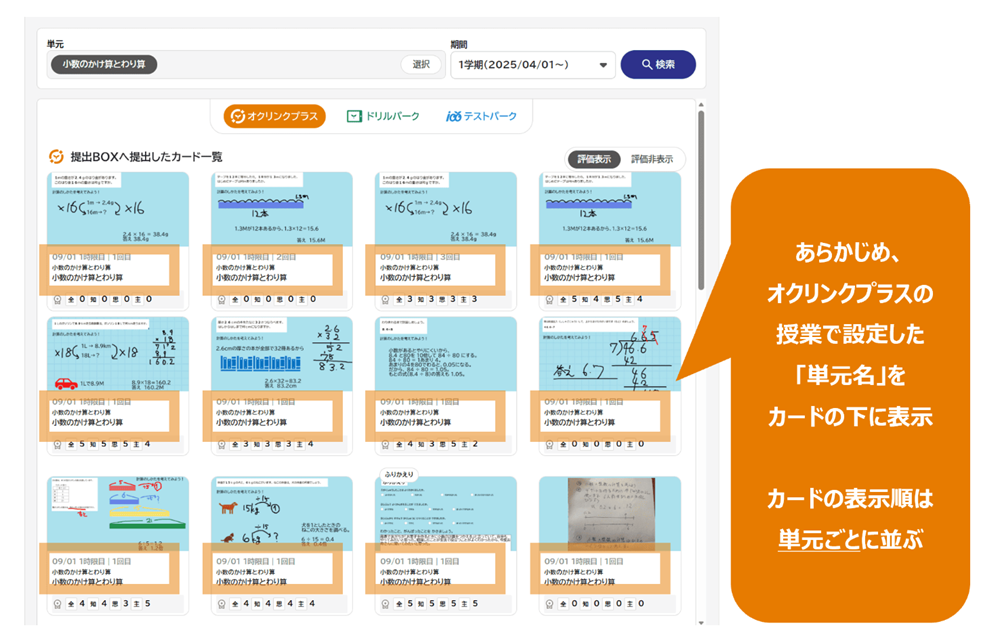This screenshot has height=632, width=1000.
Task: Click the icon beside 提出BOXへ提出したカード一覧 heading
Action: point(57,157)
